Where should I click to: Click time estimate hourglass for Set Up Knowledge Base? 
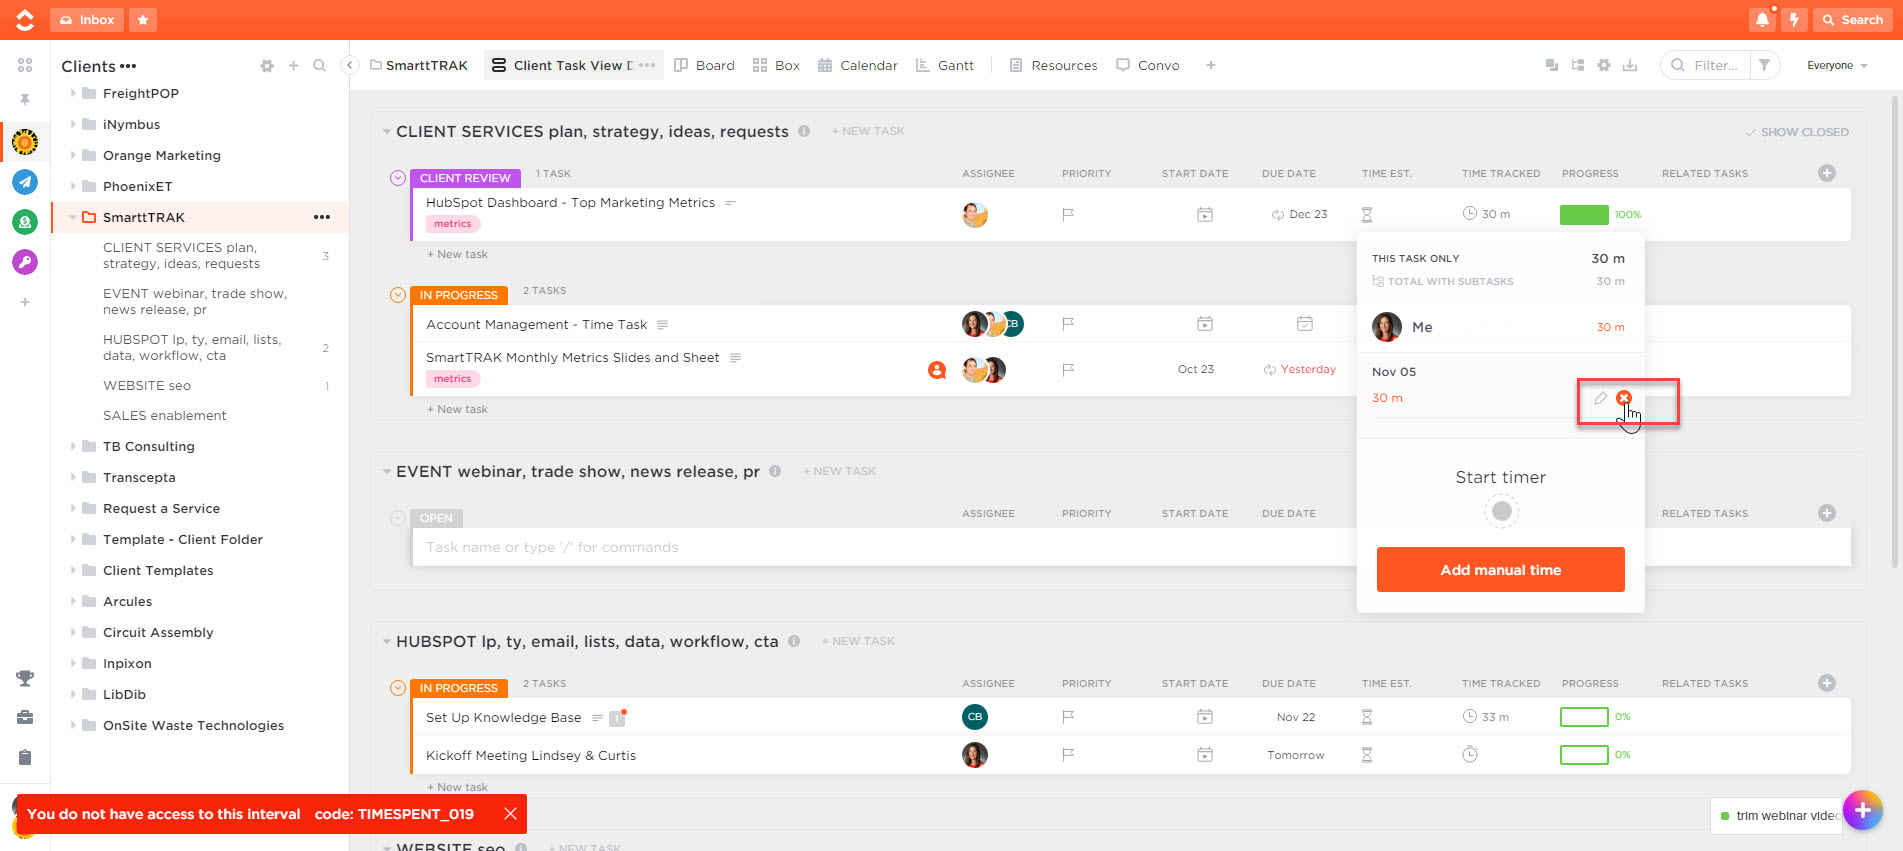click(x=1367, y=717)
